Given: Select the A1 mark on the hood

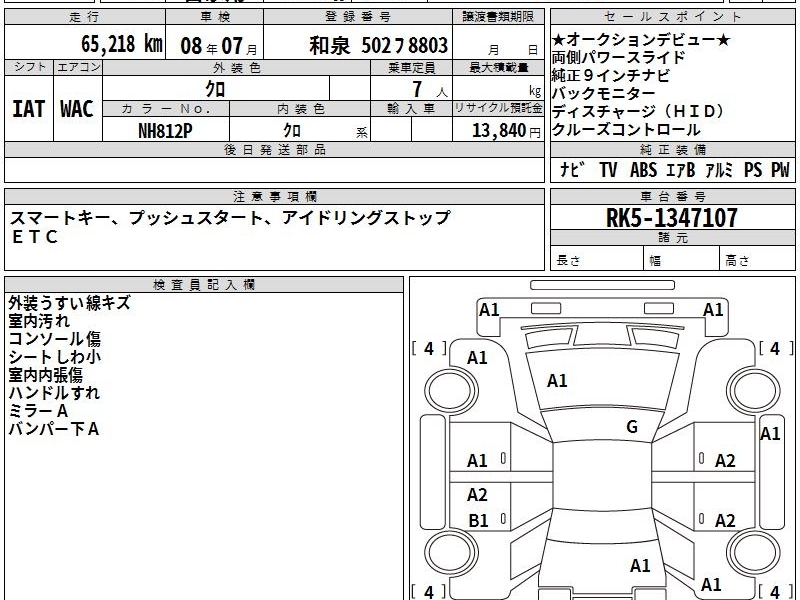Looking at the screenshot, I should pos(557,381).
